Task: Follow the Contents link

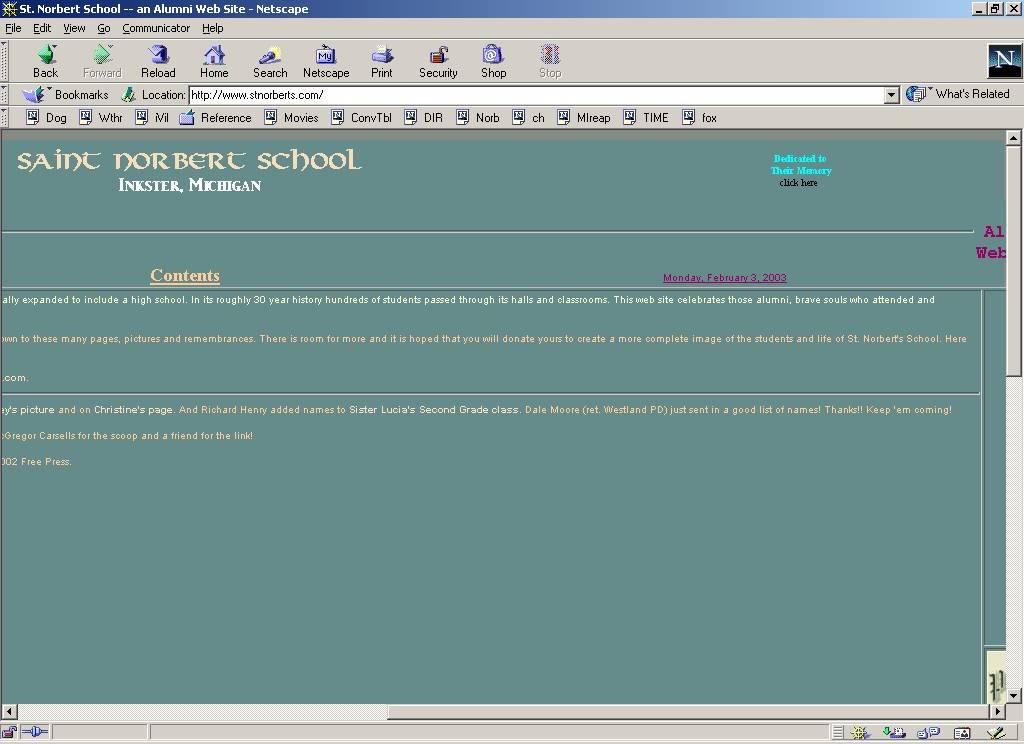Action: pyautogui.click(x=185, y=276)
